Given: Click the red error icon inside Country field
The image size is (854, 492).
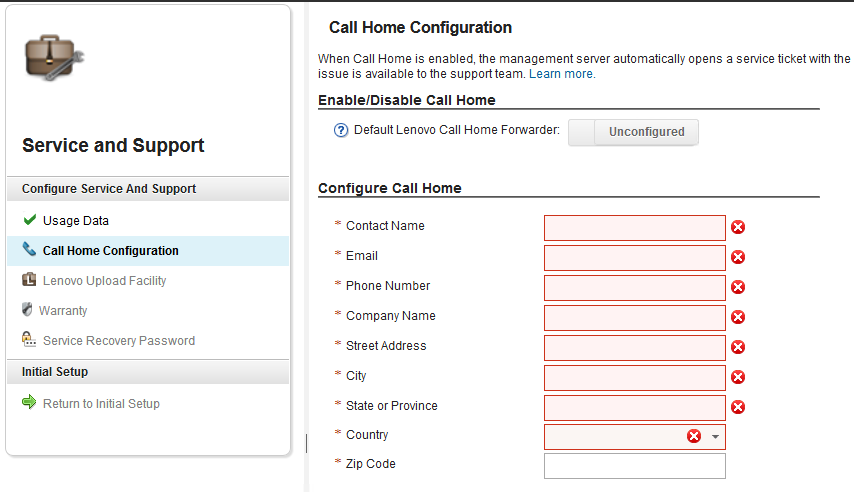Looking at the screenshot, I should coord(694,436).
